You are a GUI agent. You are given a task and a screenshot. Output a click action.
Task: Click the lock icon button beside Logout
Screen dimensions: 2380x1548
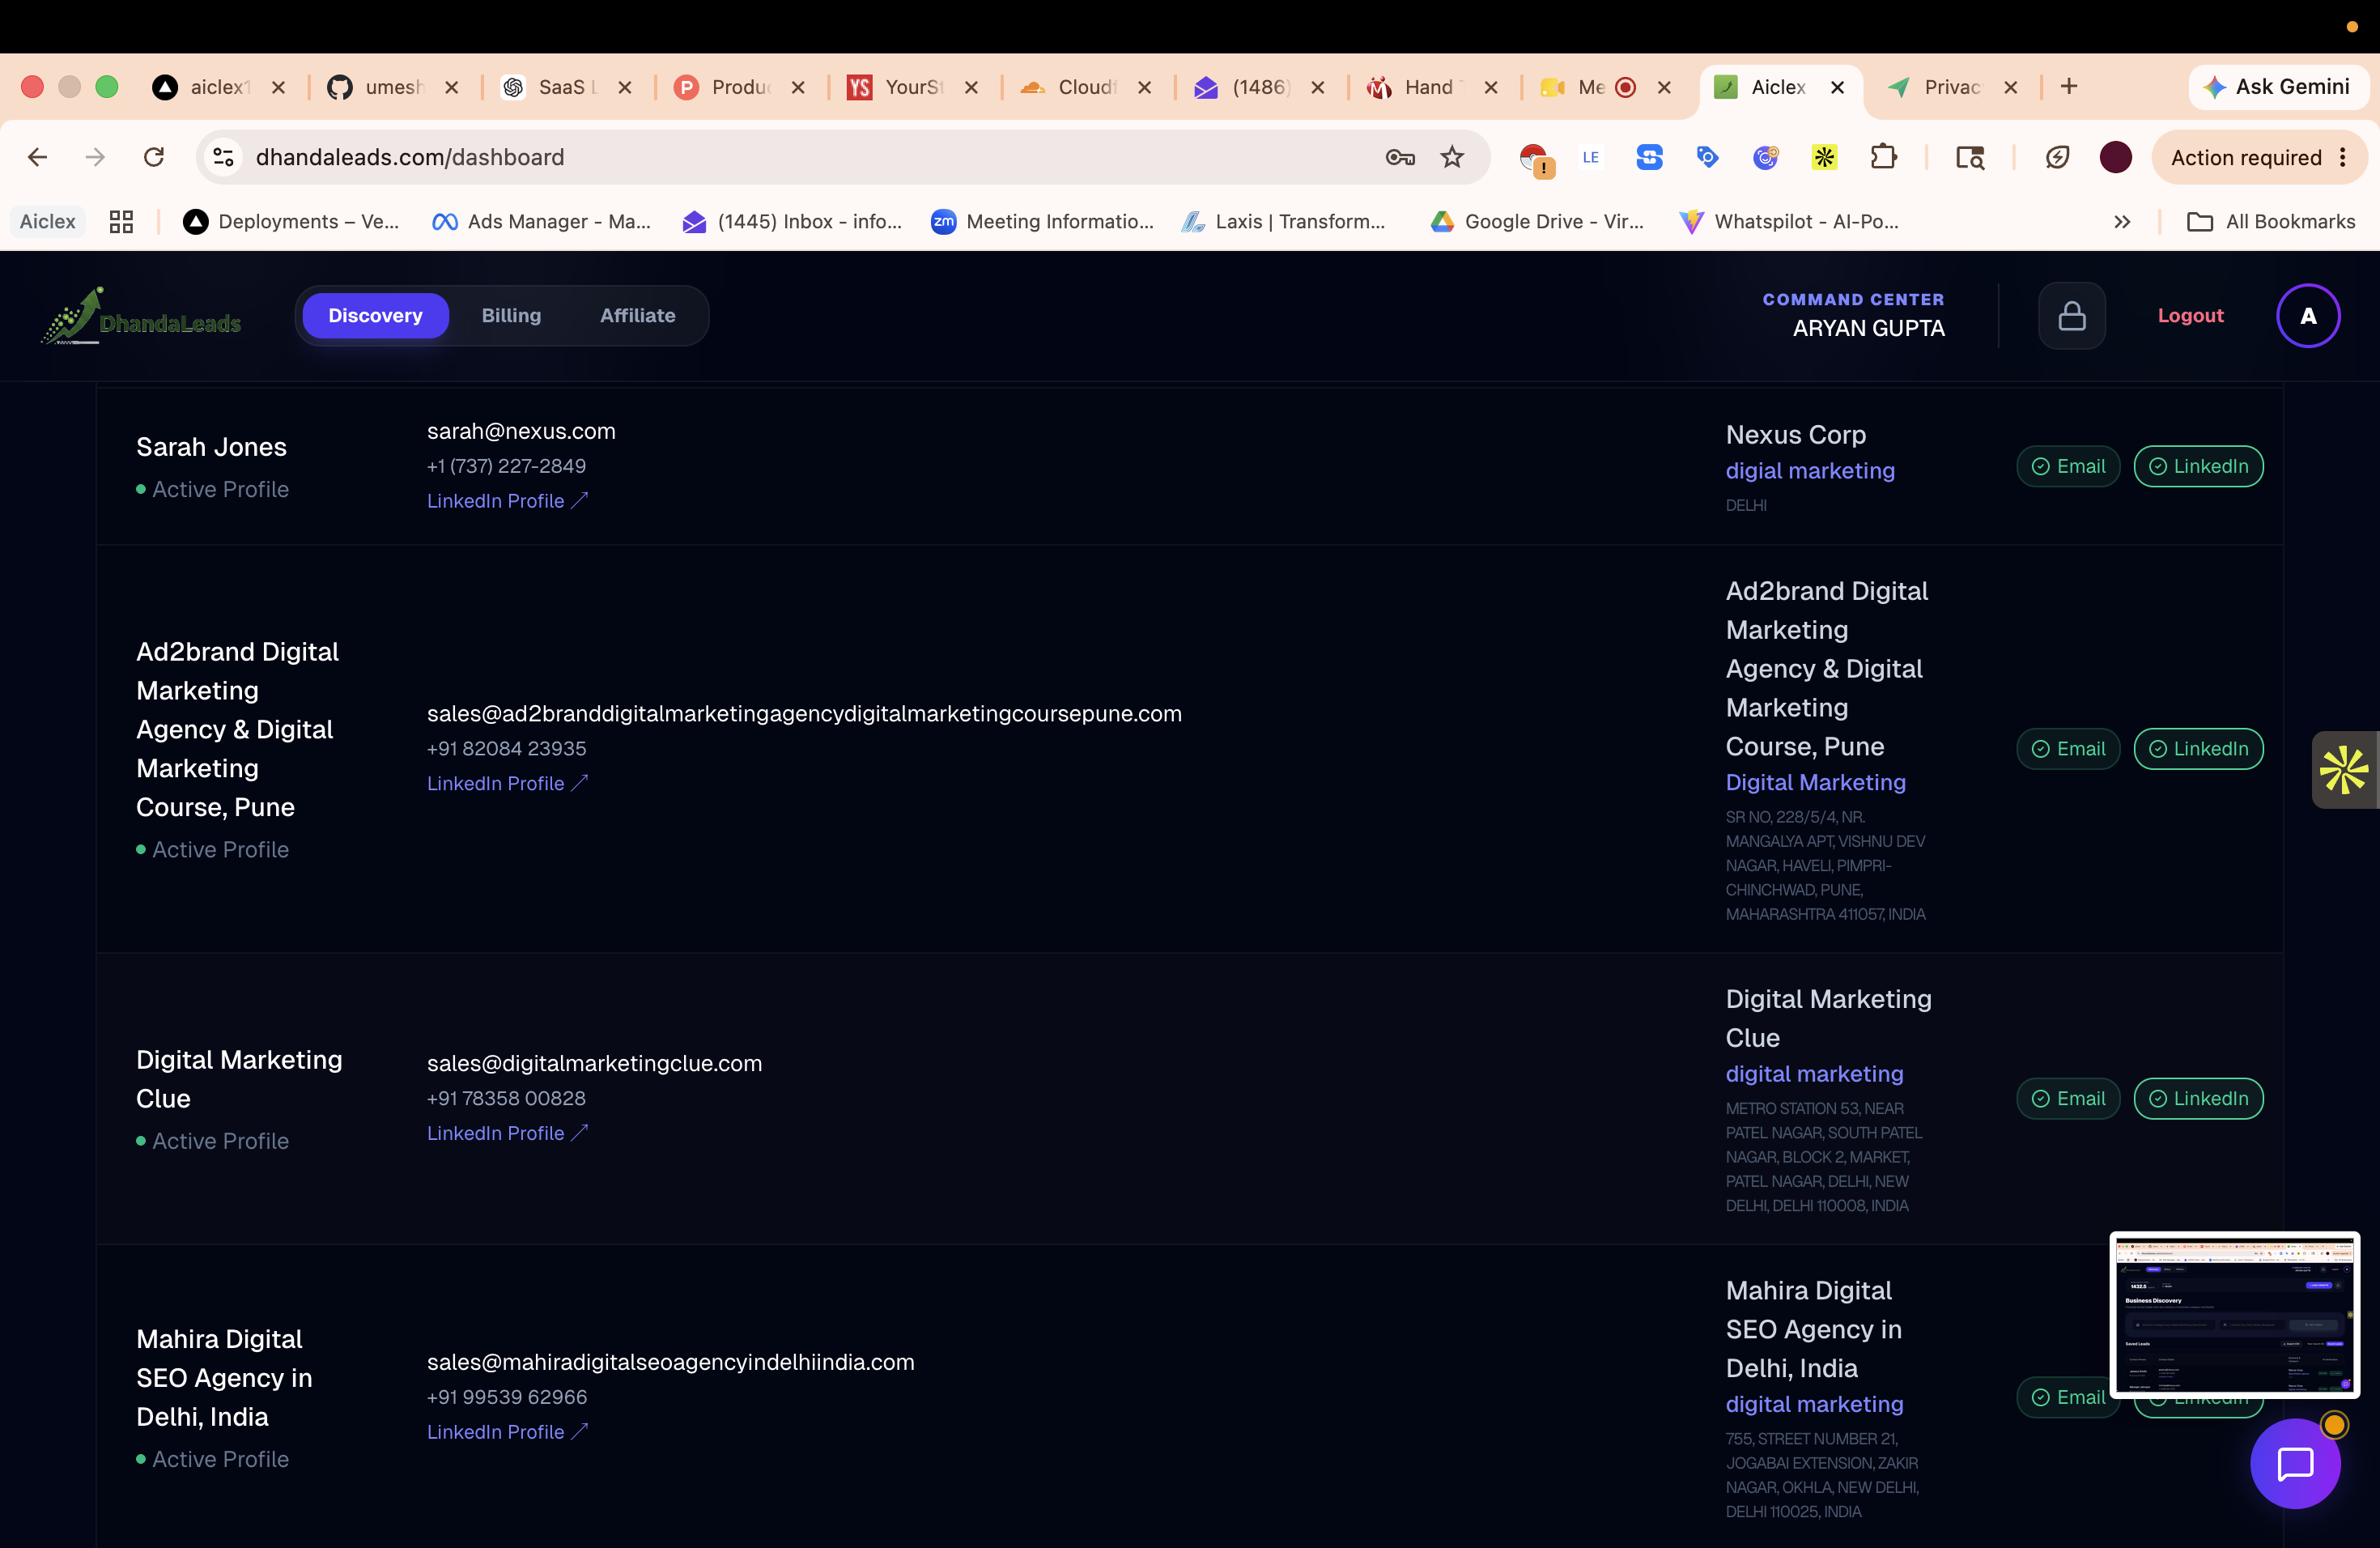pos(2072,316)
